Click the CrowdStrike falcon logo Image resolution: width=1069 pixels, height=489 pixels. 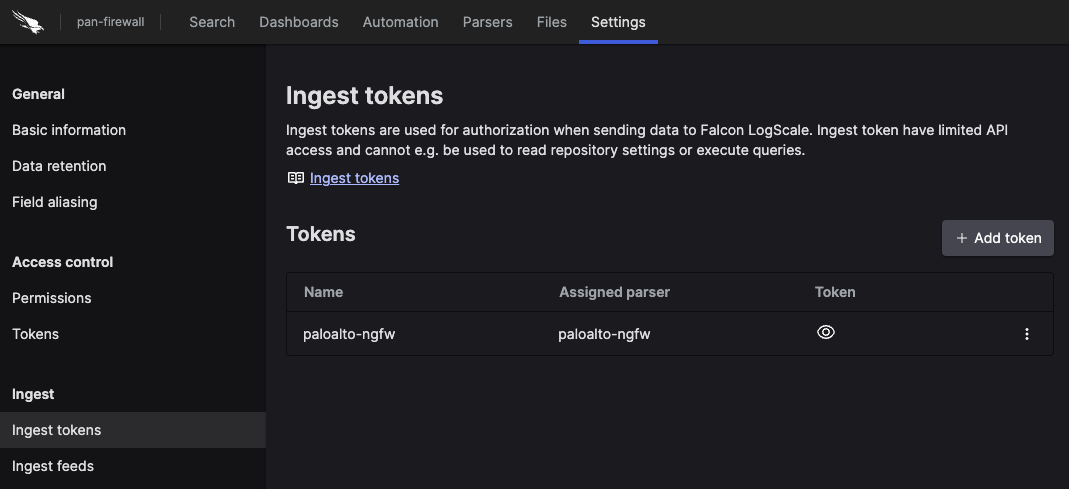point(28,22)
